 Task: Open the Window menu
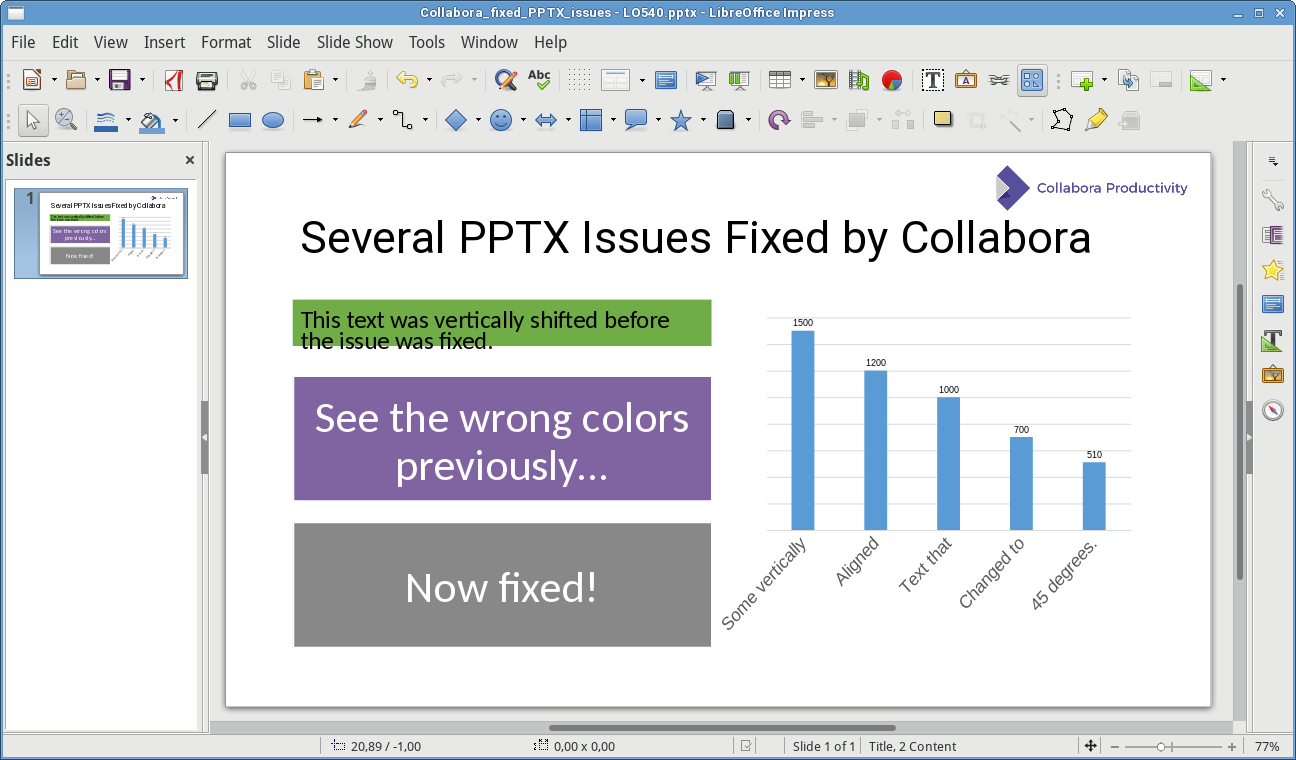[489, 42]
